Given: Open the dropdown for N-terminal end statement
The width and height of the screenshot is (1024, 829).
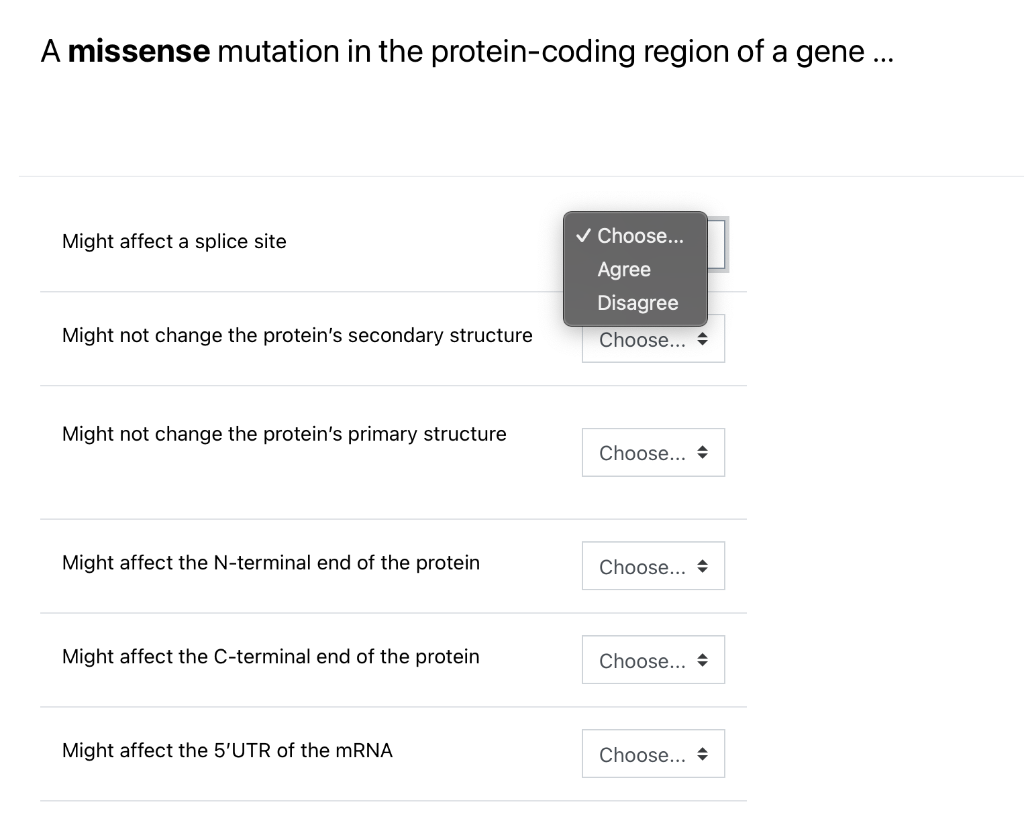Looking at the screenshot, I should tap(653, 565).
